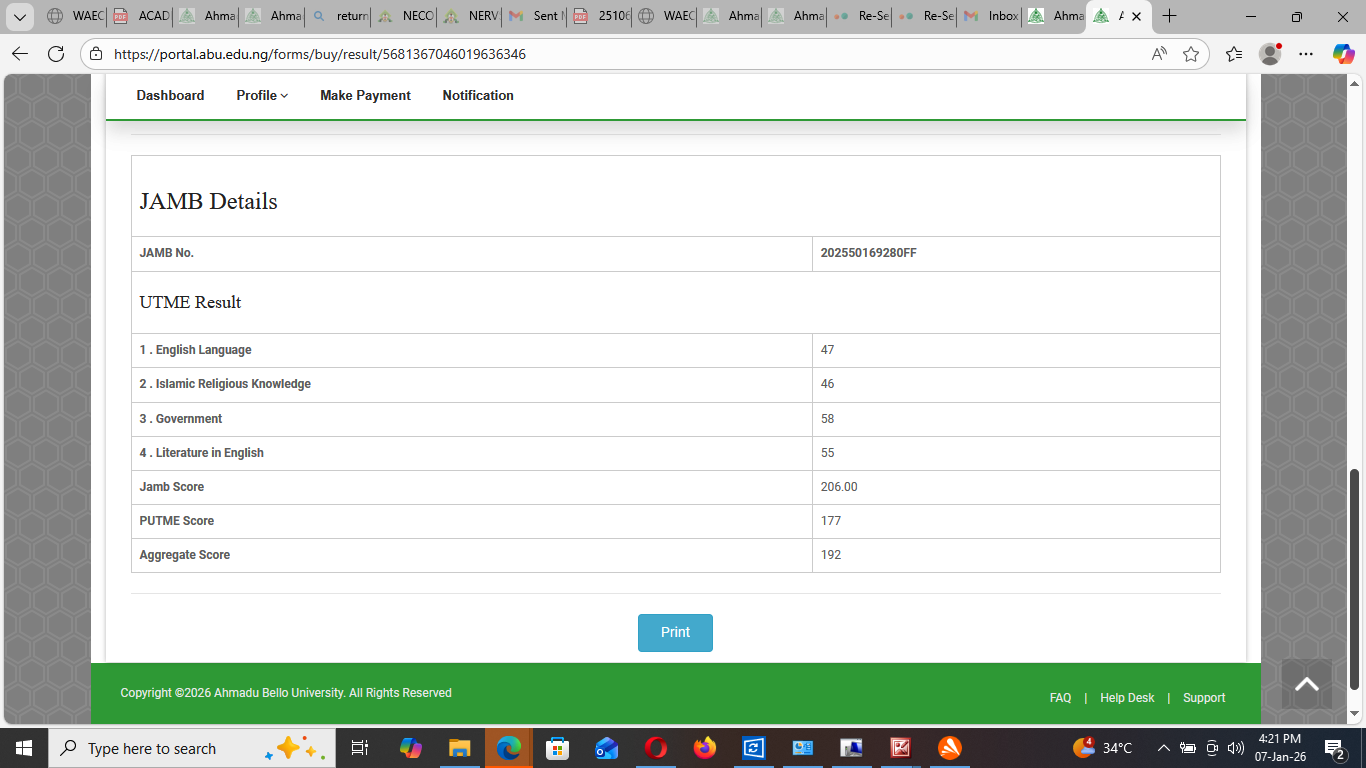Screen dimensions: 1366x768
Task: Expand the Profile dropdown menu
Action: pyautogui.click(x=262, y=95)
